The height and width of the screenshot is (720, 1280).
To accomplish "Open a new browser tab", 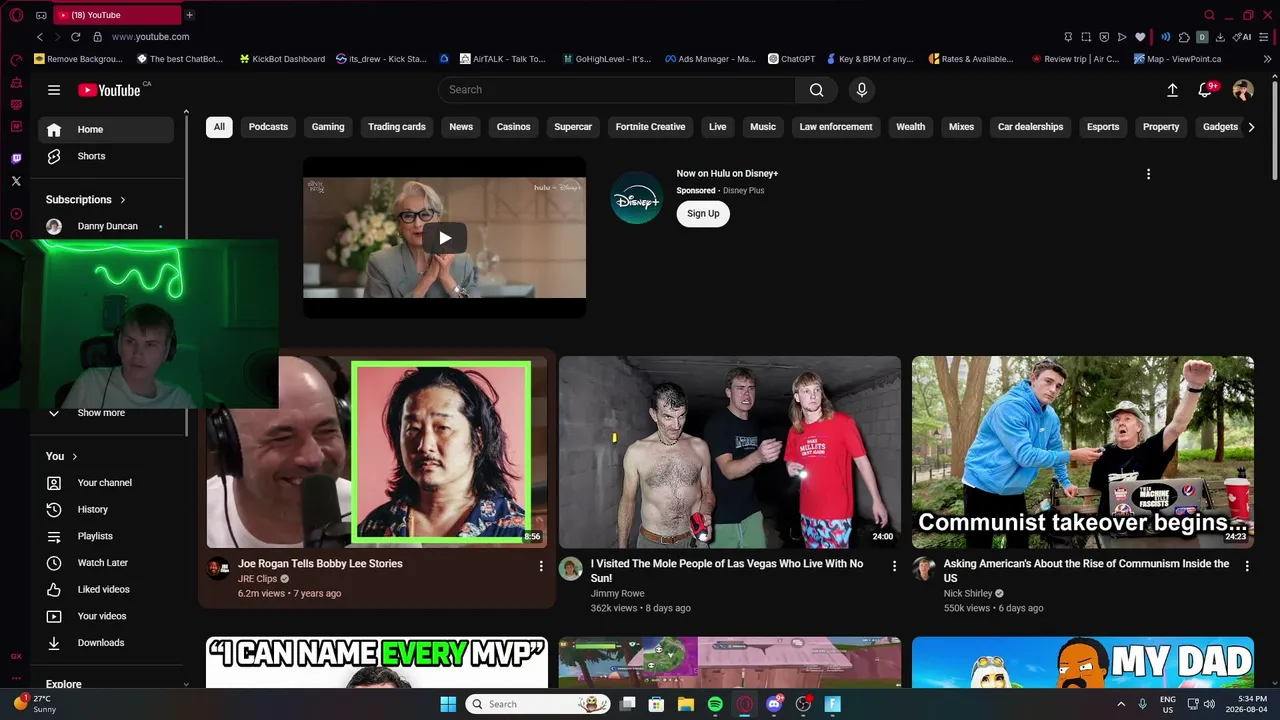I will coord(190,15).
